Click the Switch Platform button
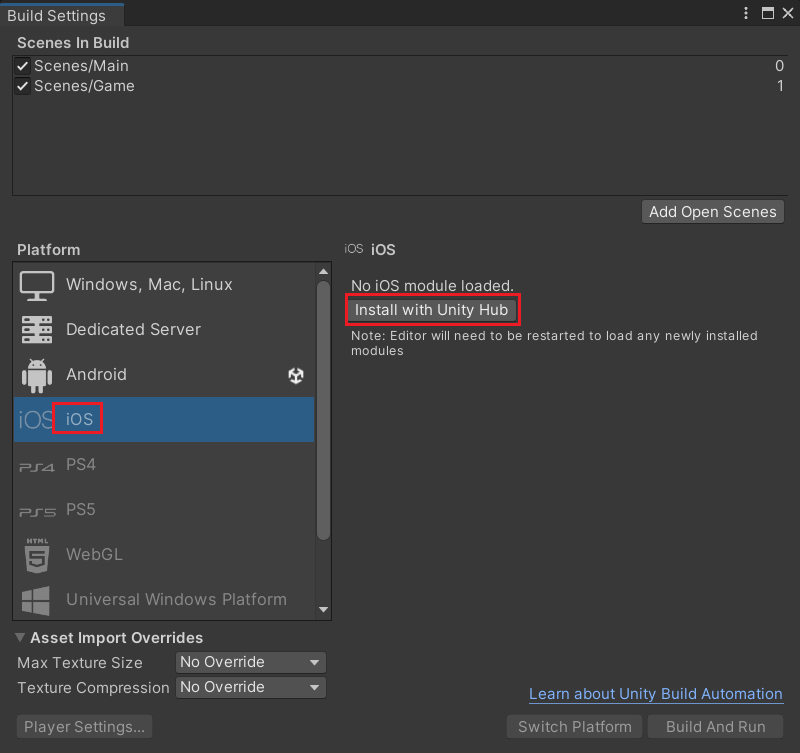The image size is (800, 753). click(x=575, y=726)
